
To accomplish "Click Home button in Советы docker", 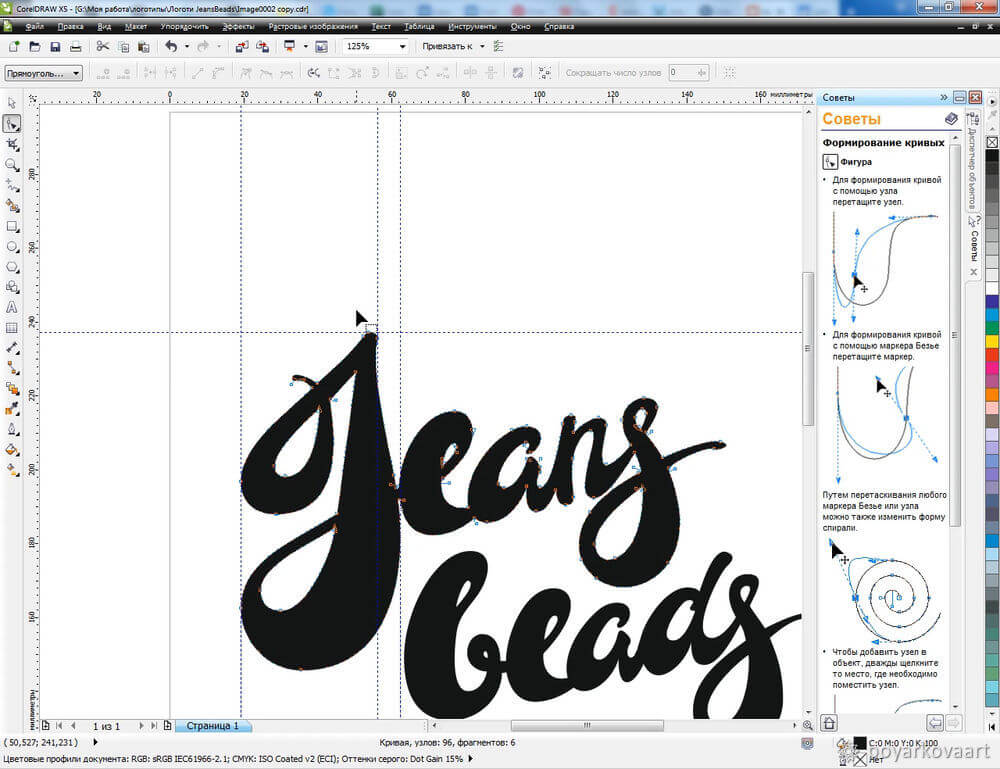I will (x=829, y=723).
